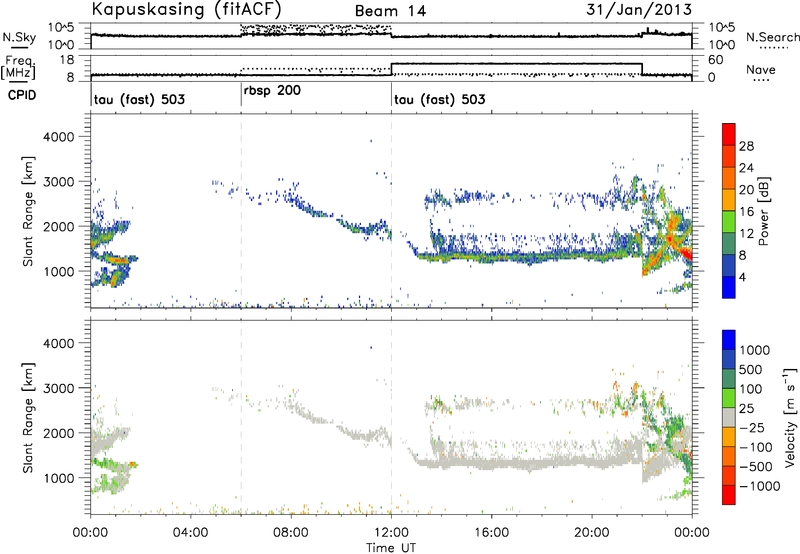Click the "20" value on the Power colorbar
Screen dimensions: 800x554
(x=746, y=190)
